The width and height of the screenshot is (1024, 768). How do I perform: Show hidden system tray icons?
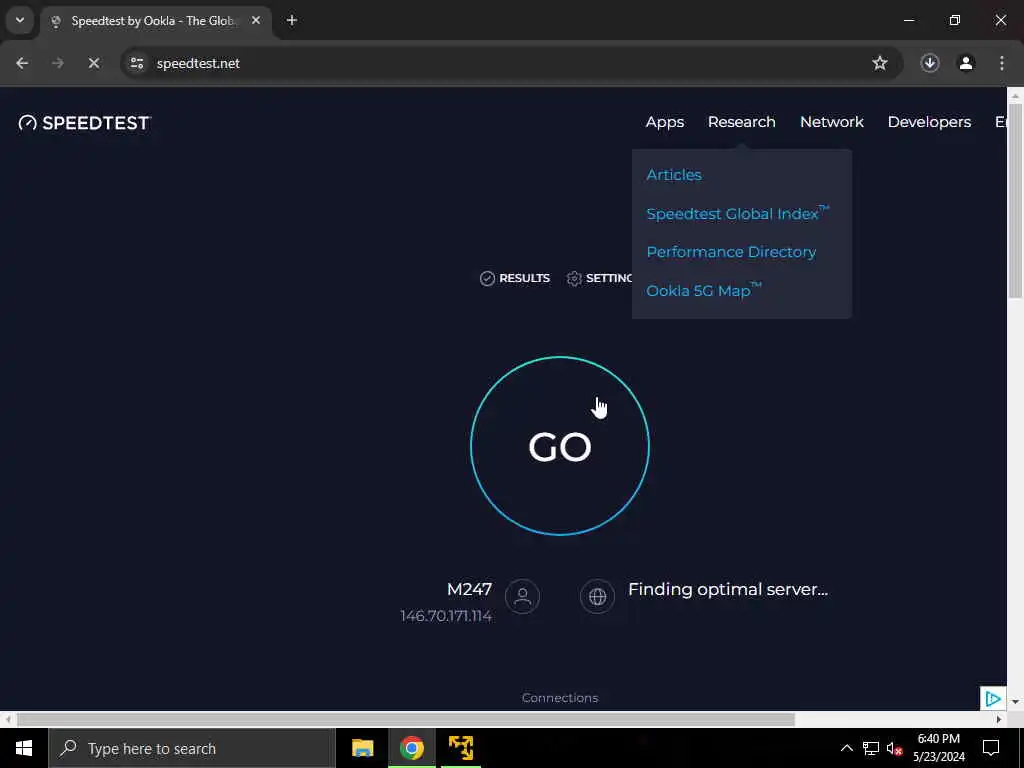point(846,748)
